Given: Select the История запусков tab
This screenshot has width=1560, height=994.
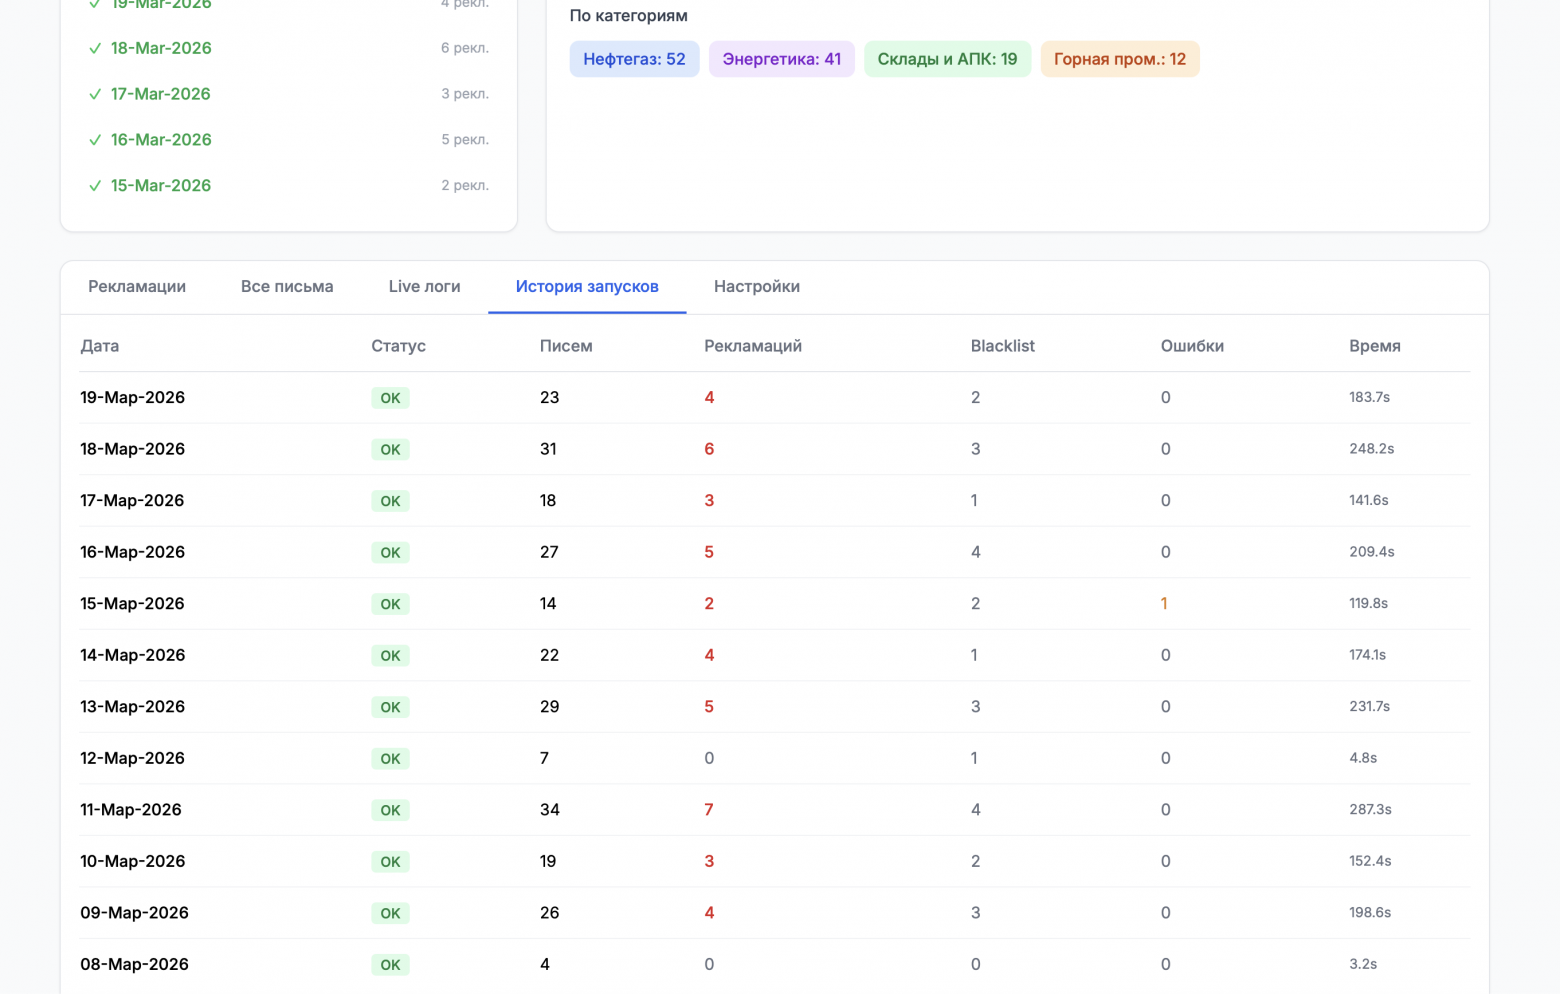Looking at the screenshot, I should 587,287.
